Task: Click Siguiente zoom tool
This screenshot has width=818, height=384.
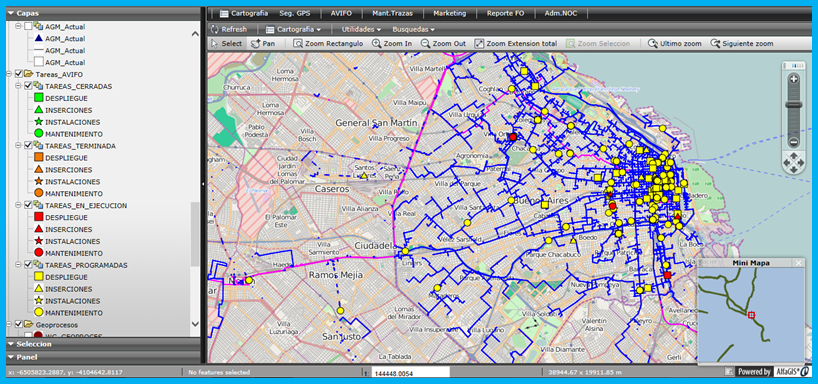Action: [742, 44]
